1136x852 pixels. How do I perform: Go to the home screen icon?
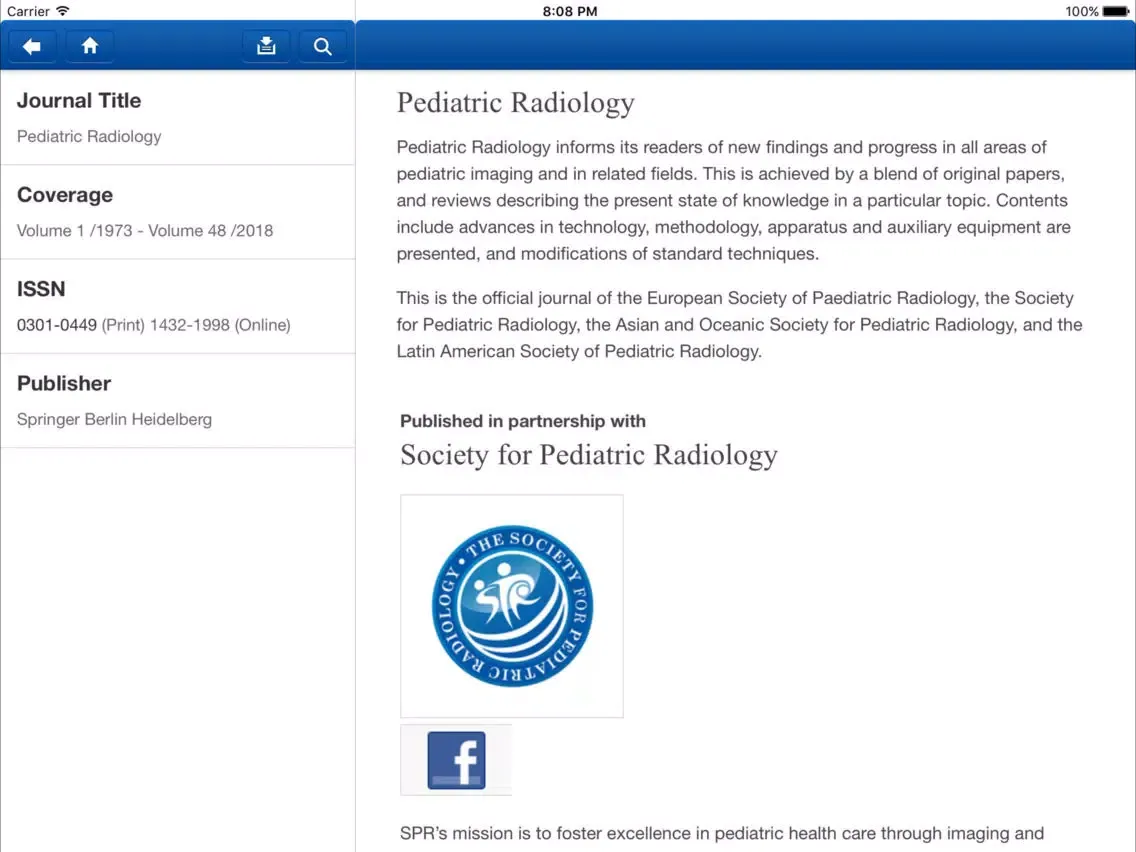tap(90, 46)
